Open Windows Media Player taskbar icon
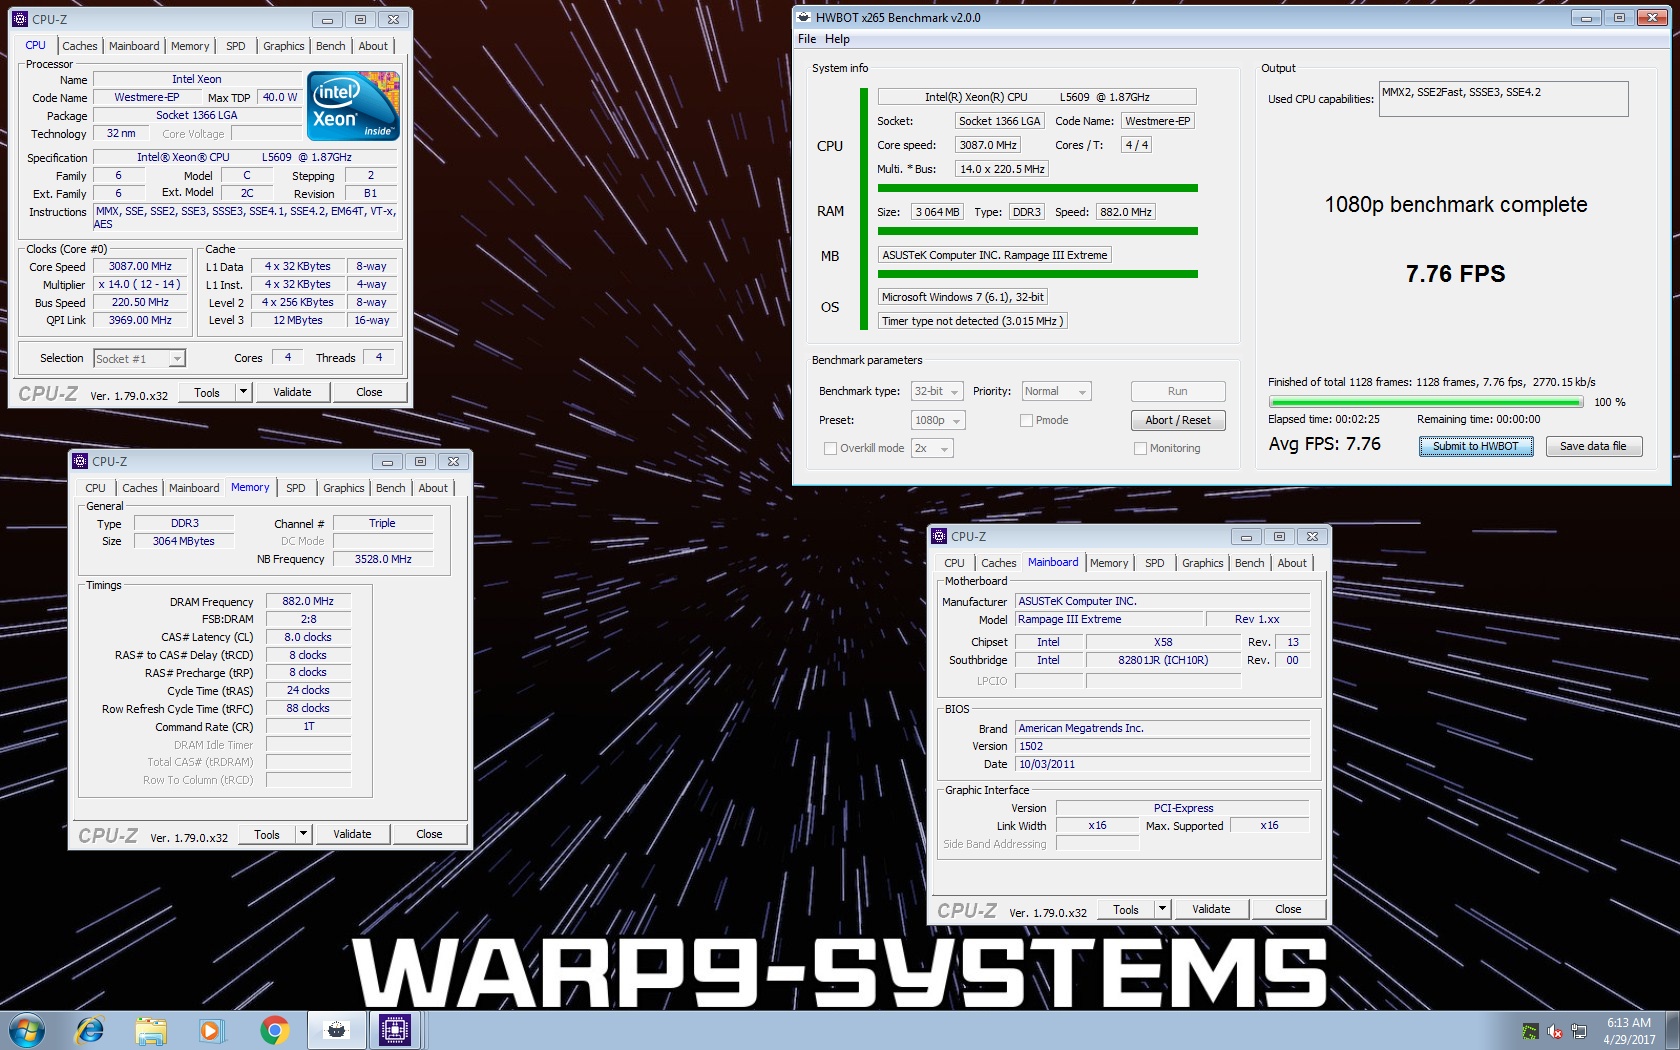 click(x=211, y=1030)
